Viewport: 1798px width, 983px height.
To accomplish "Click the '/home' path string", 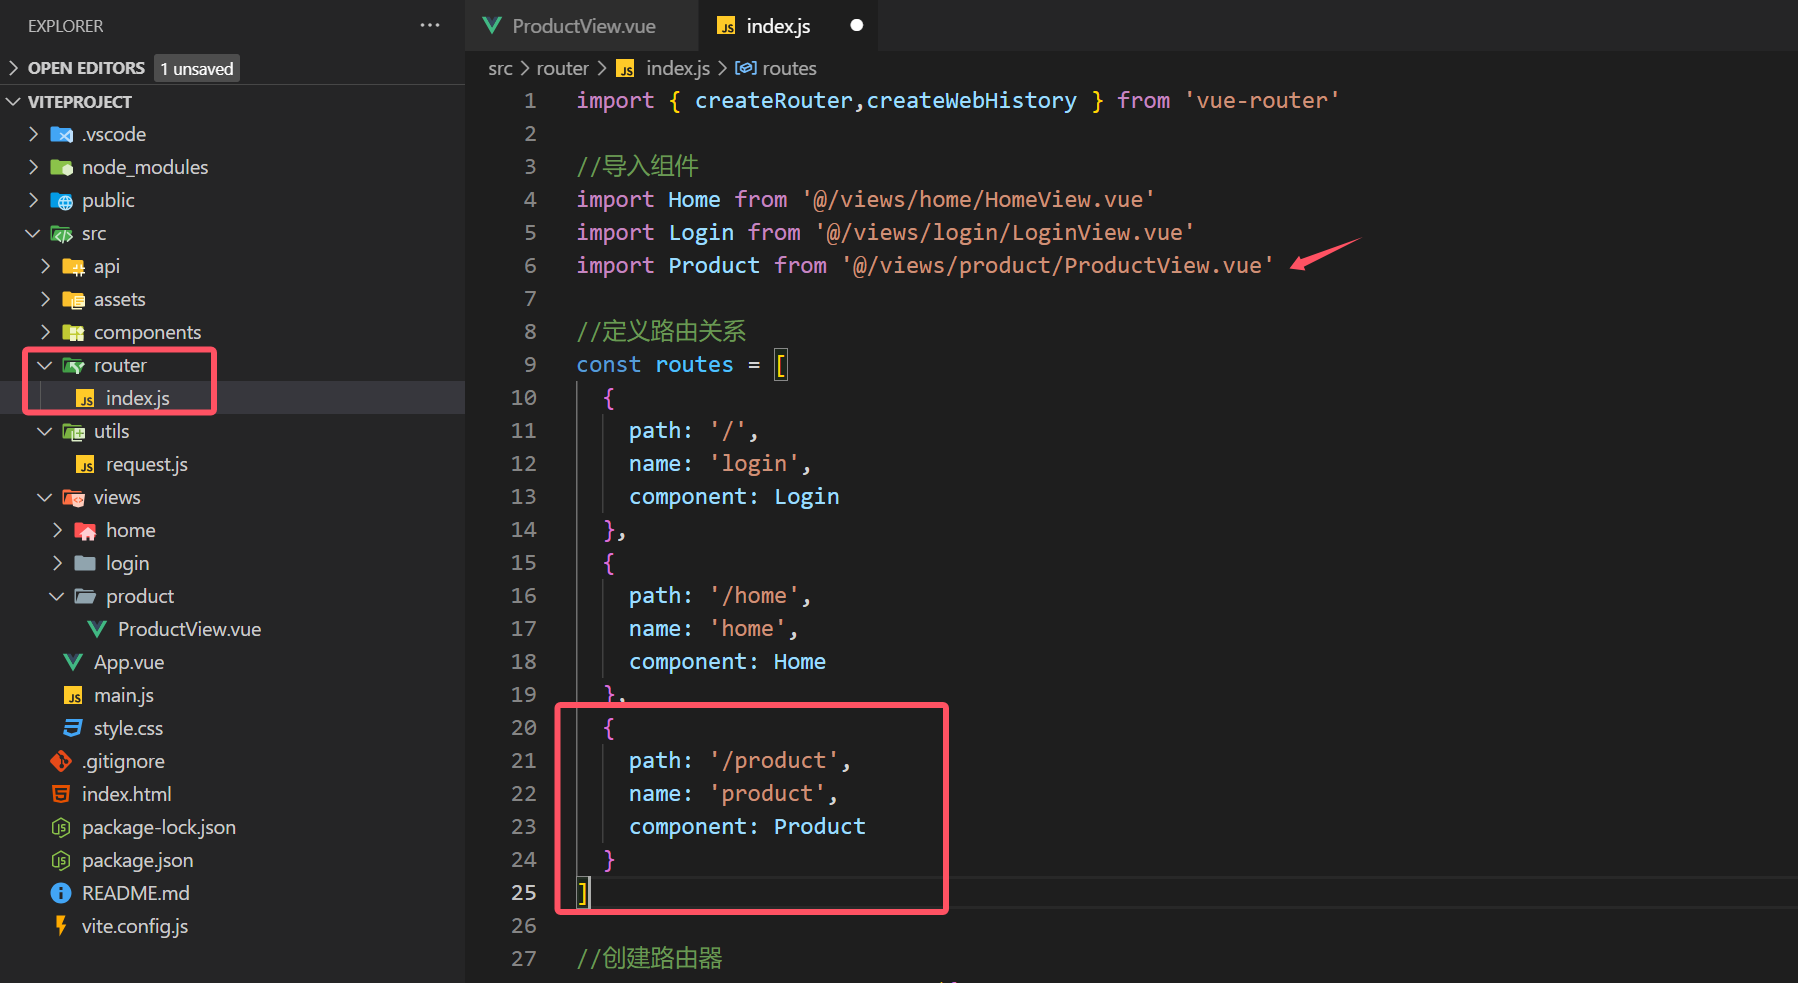I will click(x=754, y=595).
